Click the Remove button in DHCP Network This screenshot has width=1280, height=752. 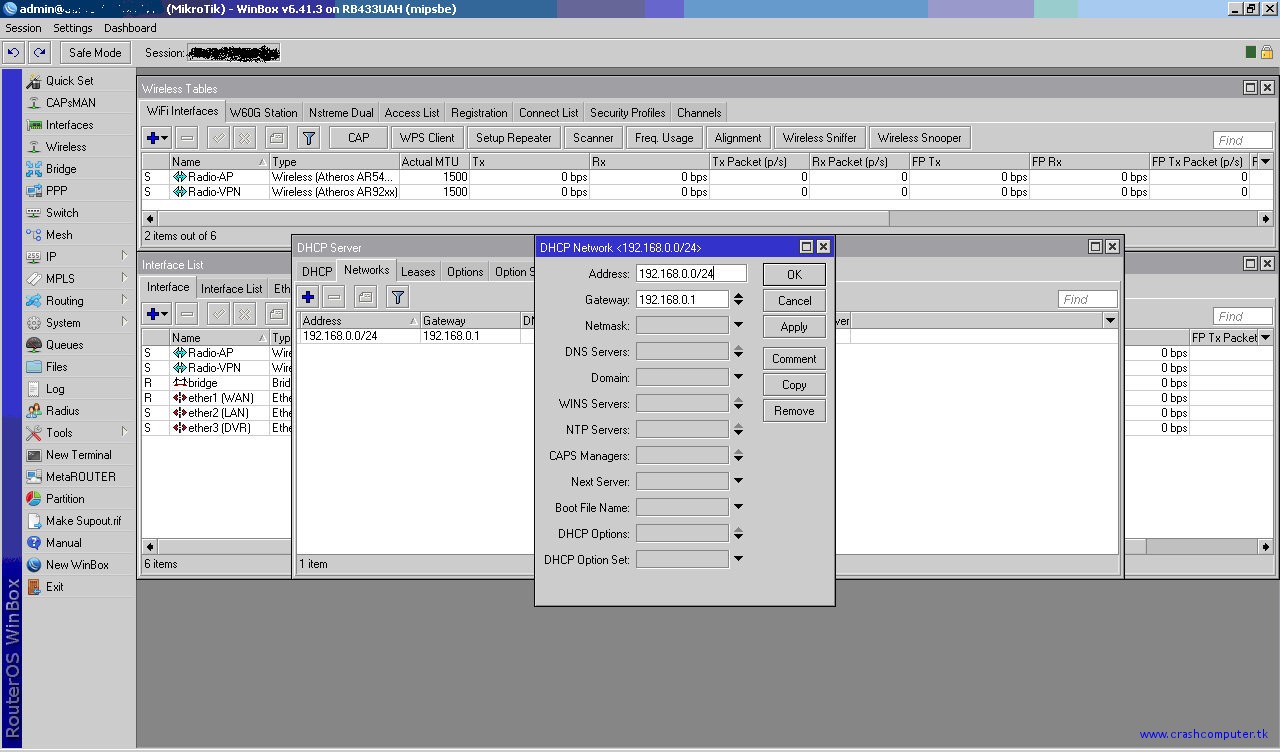pyautogui.click(x=794, y=411)
